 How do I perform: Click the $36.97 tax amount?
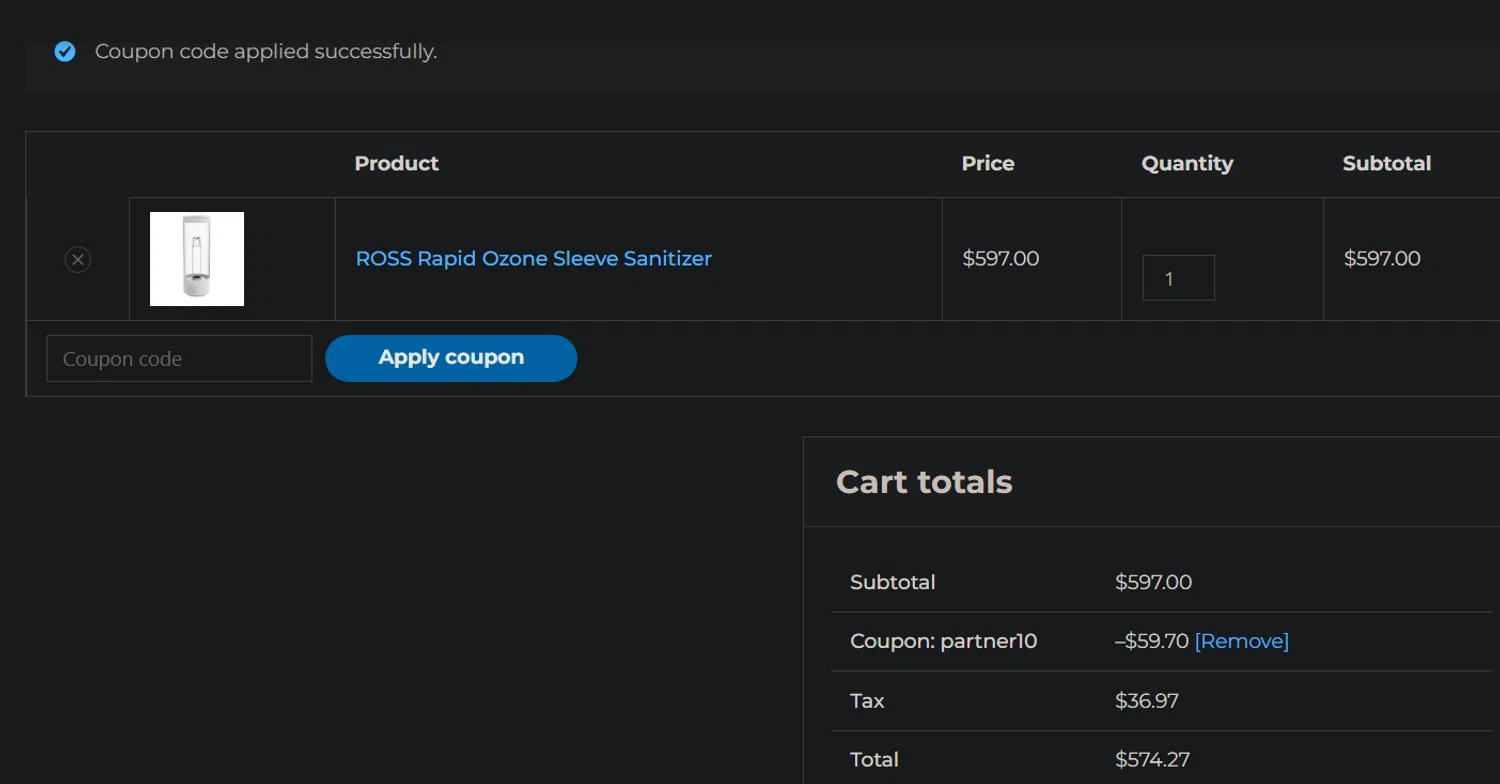click(x=1147, y=701)
